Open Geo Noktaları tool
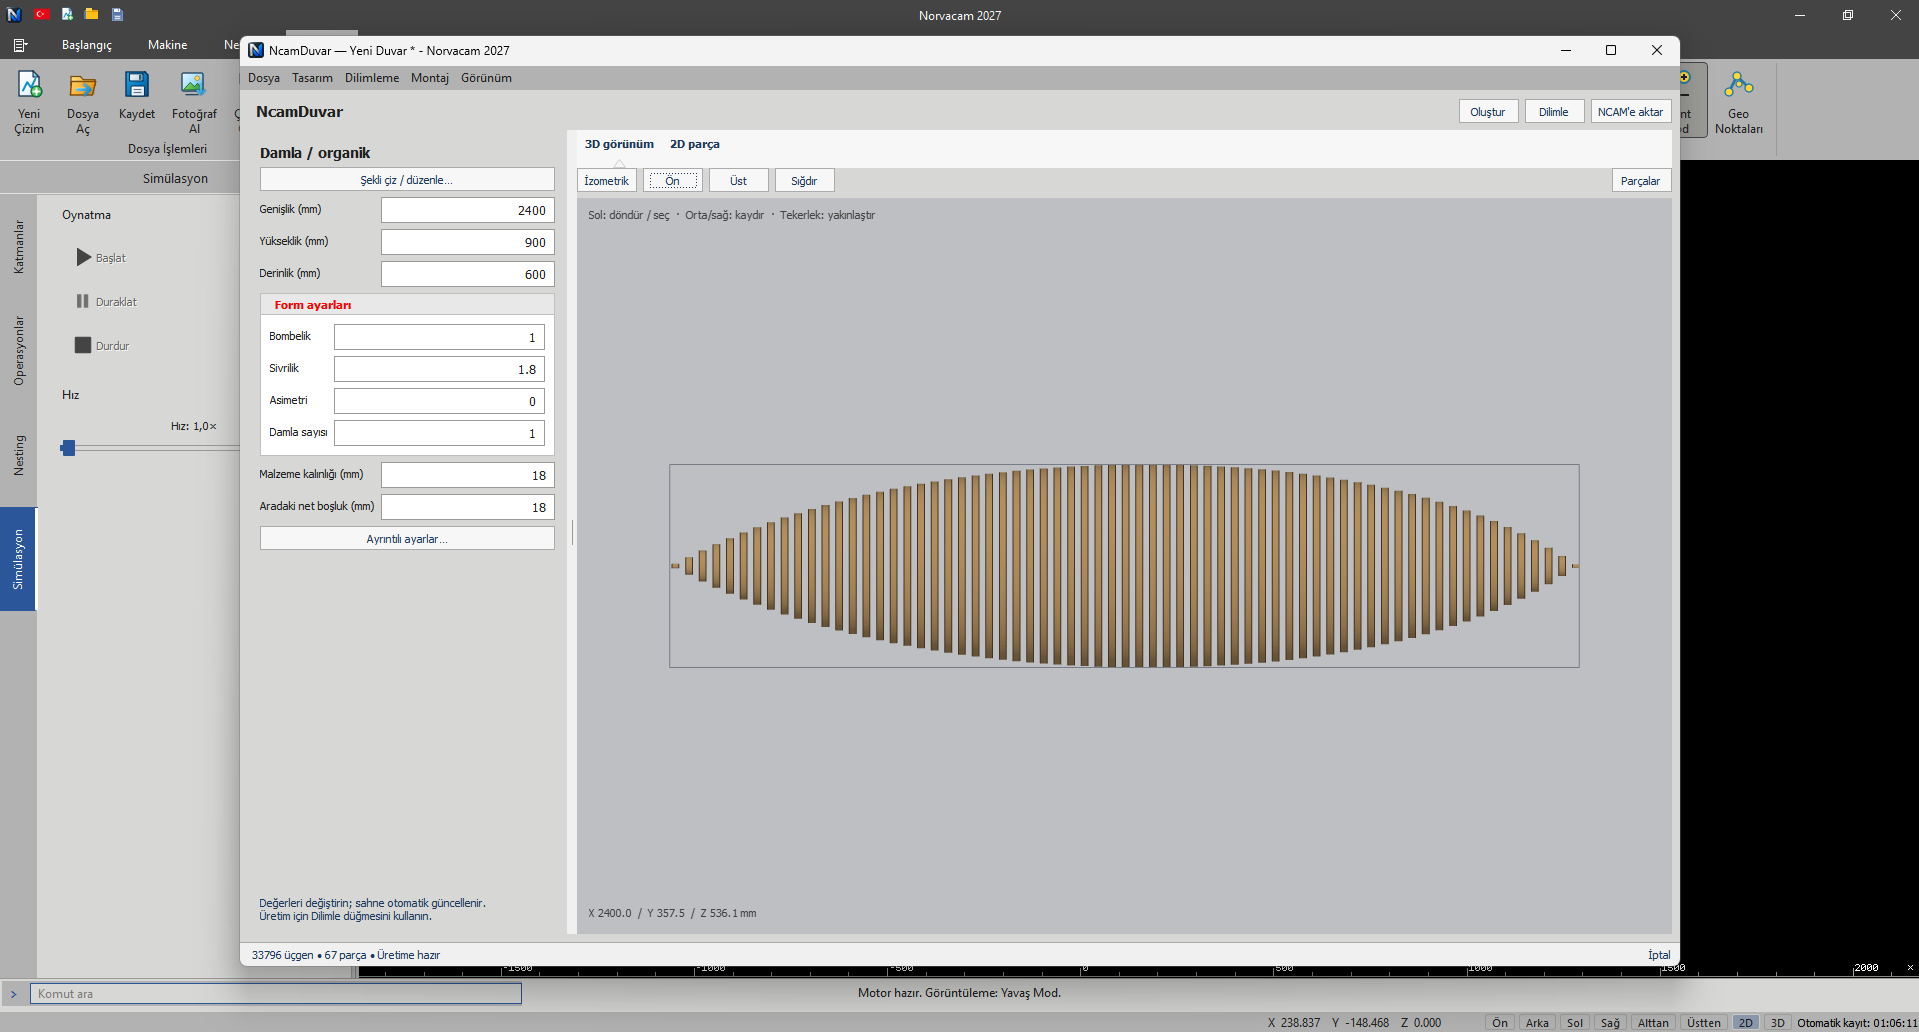Viewport: 1919px width, 1032px height. pos(1738,101)
